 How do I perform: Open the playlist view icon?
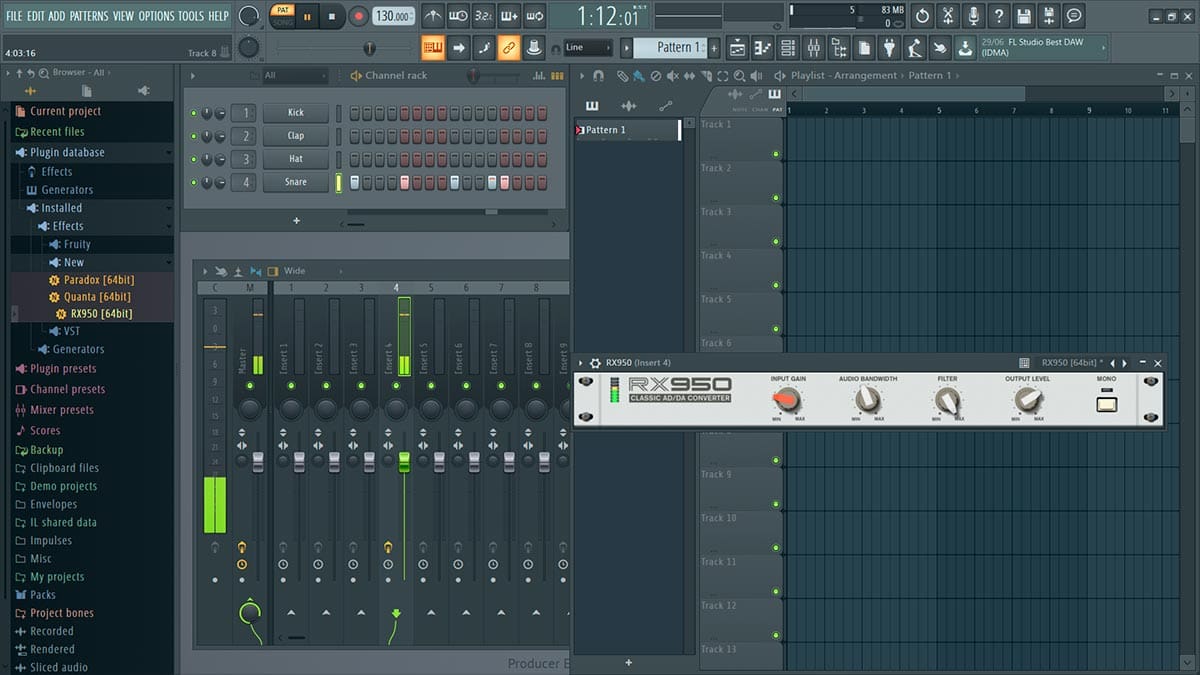point(737,47)
